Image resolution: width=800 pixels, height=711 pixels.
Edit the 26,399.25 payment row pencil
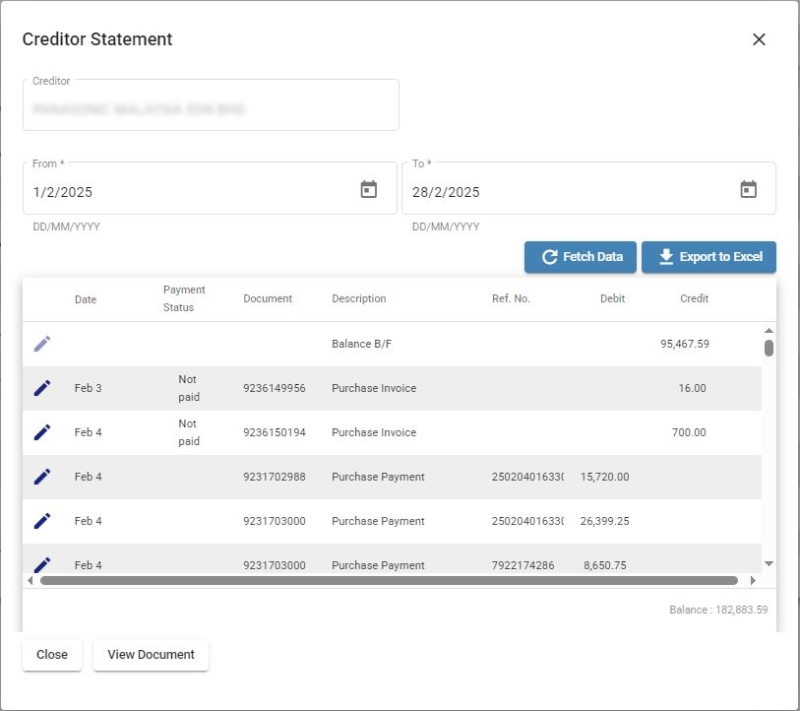click(x=42, y=521)
